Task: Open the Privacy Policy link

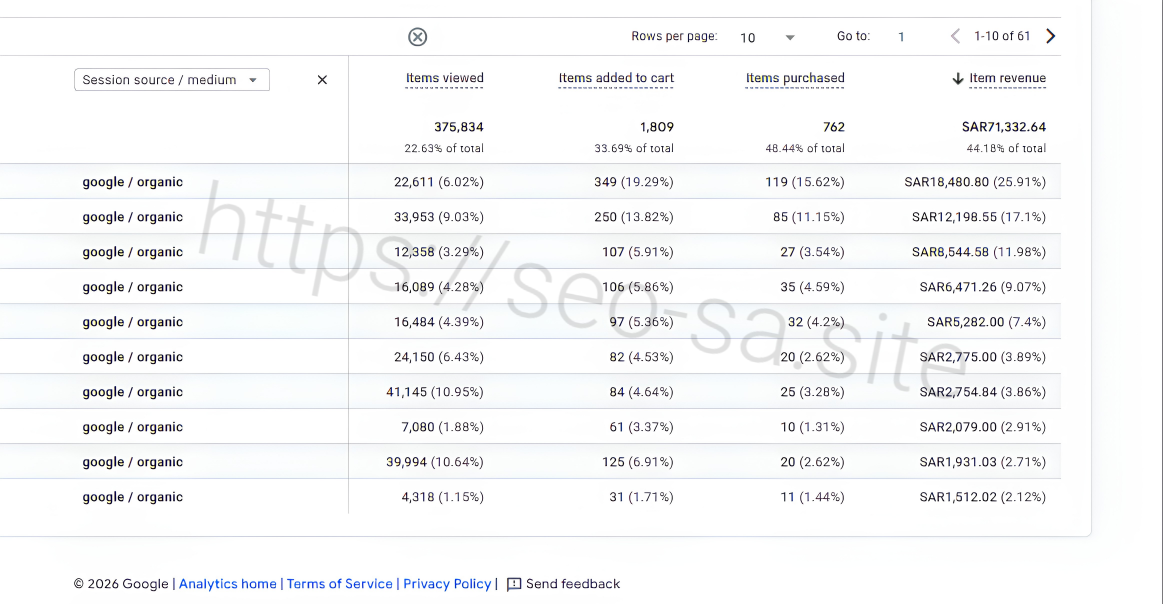Action: click(447, 584)
